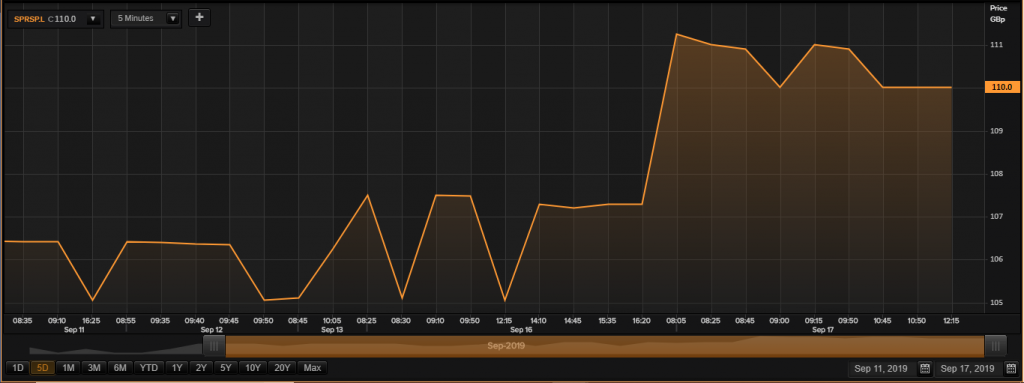Grab the right range slider handle
1024x383 pixels.
point(995,346)
